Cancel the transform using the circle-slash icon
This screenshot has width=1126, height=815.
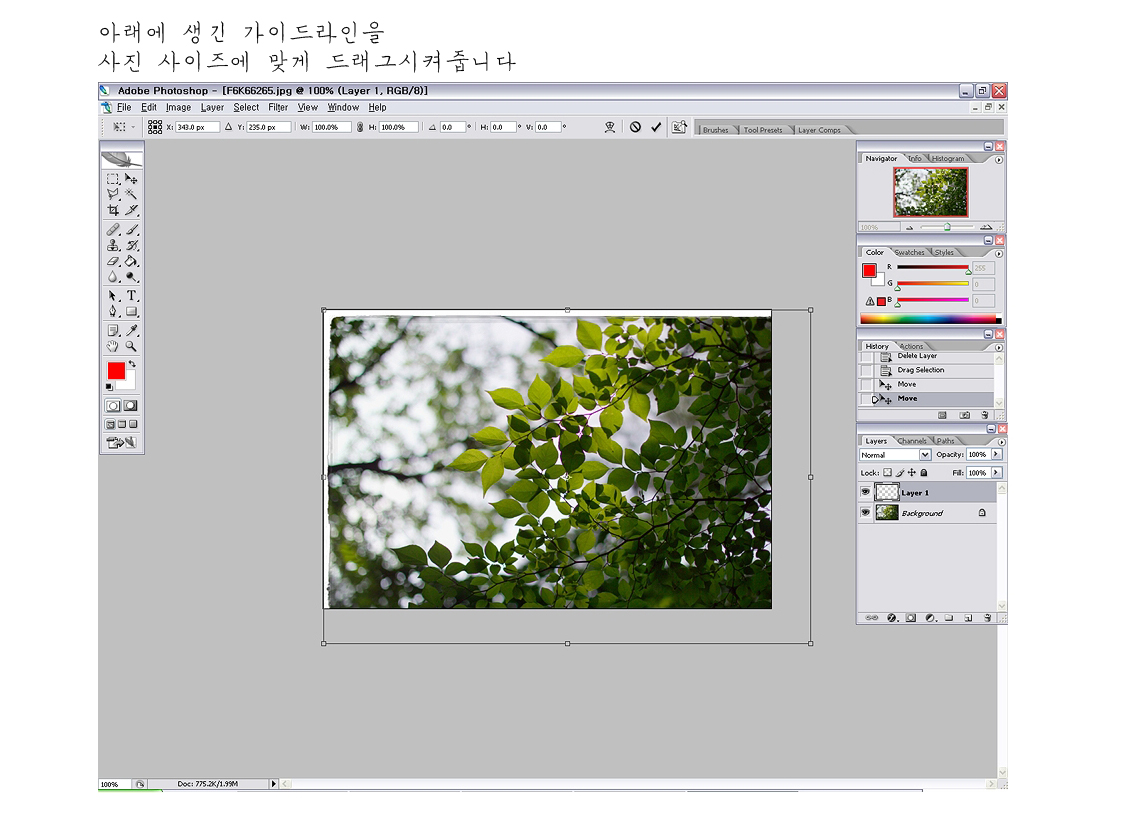point(635,128)
